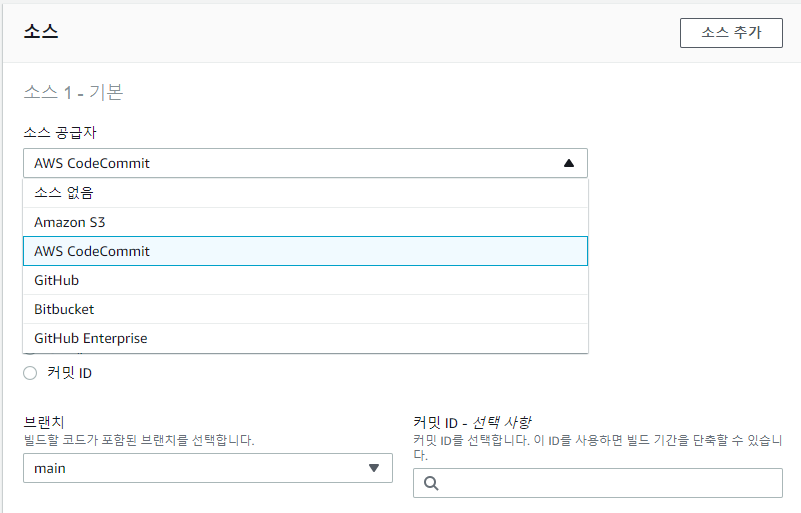The width and height of the screenshot is (801, 513).
Task: Click the 소스 1 - 기본 heading
Action: click(x=73, y=92)
